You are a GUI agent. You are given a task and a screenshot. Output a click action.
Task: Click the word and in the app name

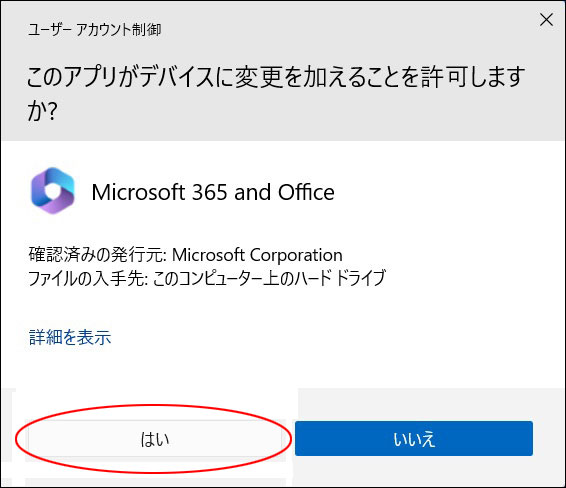[253, 192]
